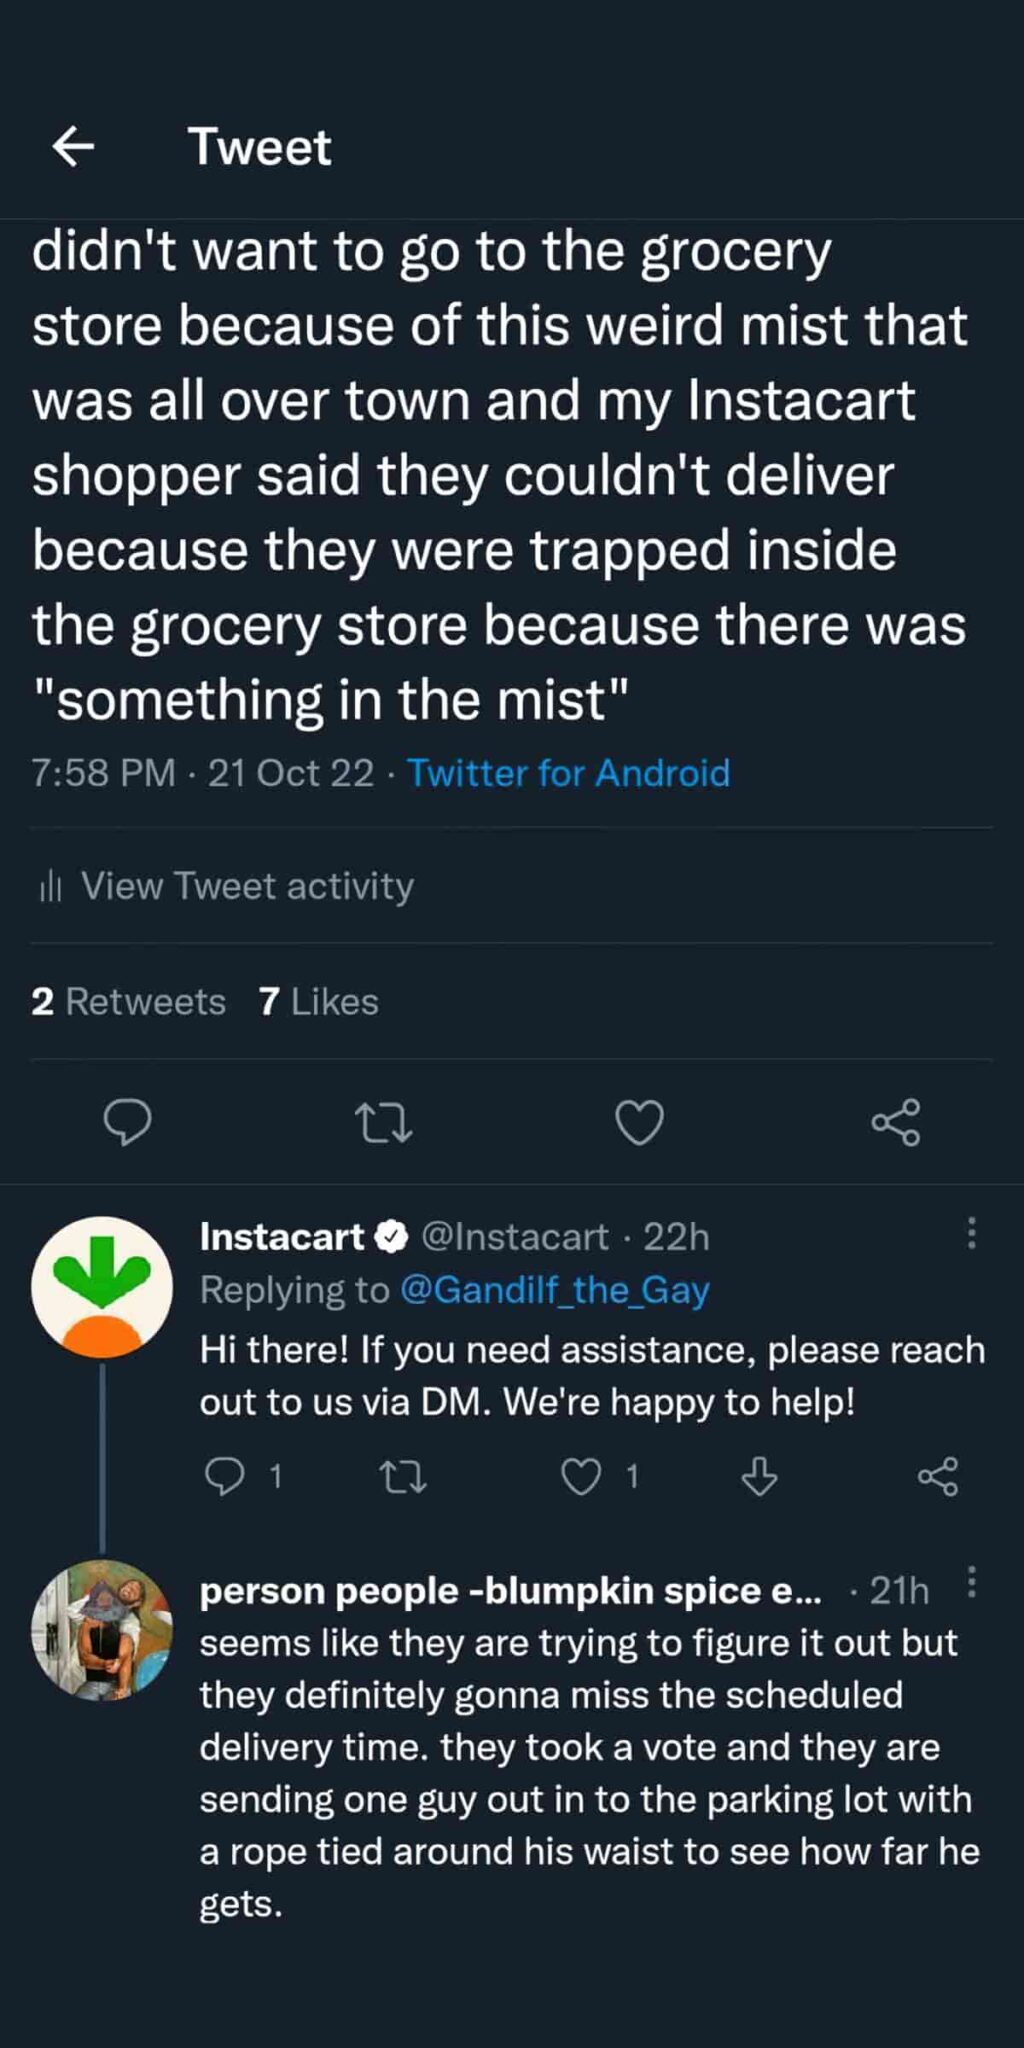Open @Gandilf_the_Gay mention link
This screenshot has width=1024, height=2048.
[555, 1290]
